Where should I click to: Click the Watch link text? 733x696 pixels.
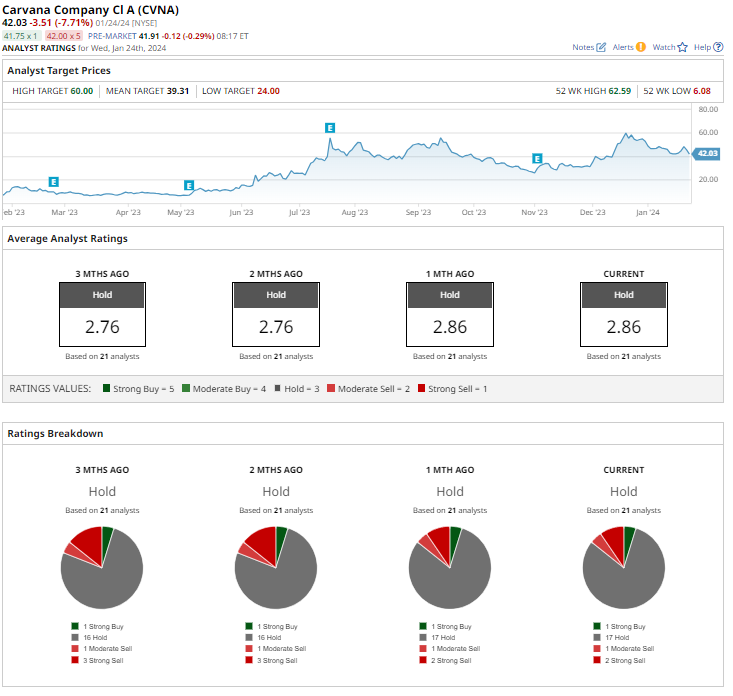coord(664,47)
